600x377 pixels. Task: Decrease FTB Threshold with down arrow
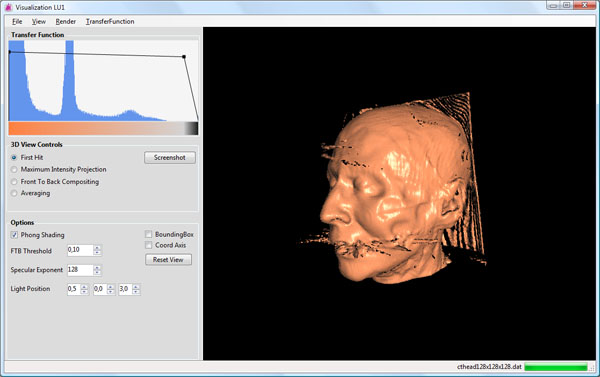point(97,253)
